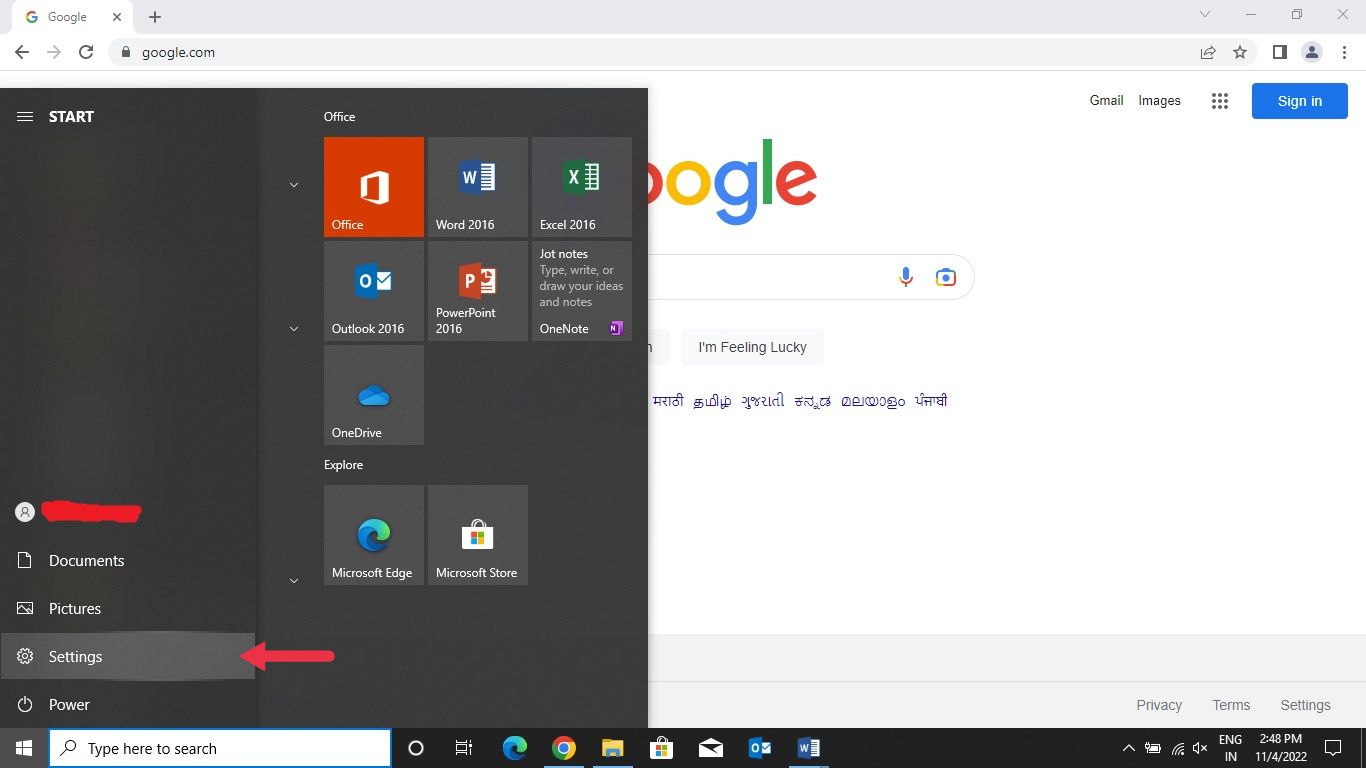Reload the Google page
Image resolution: width=1366 pixels, height=768 pixels.
click(x=86, y=52)
